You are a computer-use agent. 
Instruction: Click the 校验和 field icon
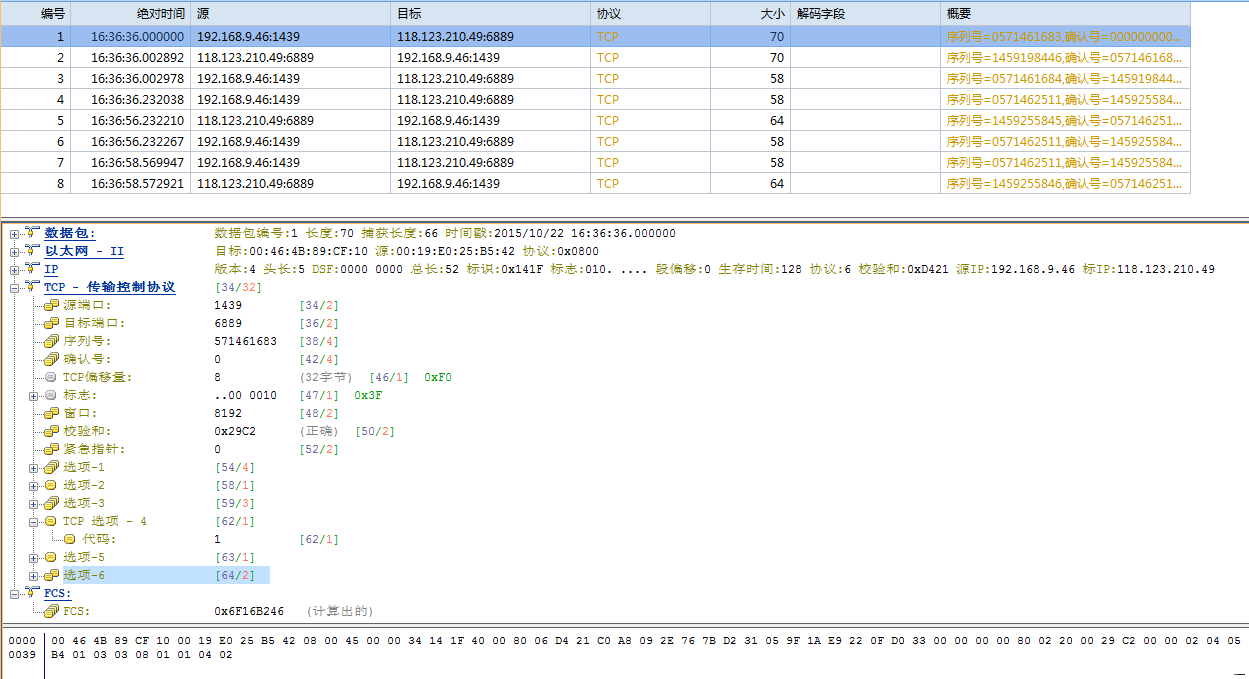coord(51,431)
